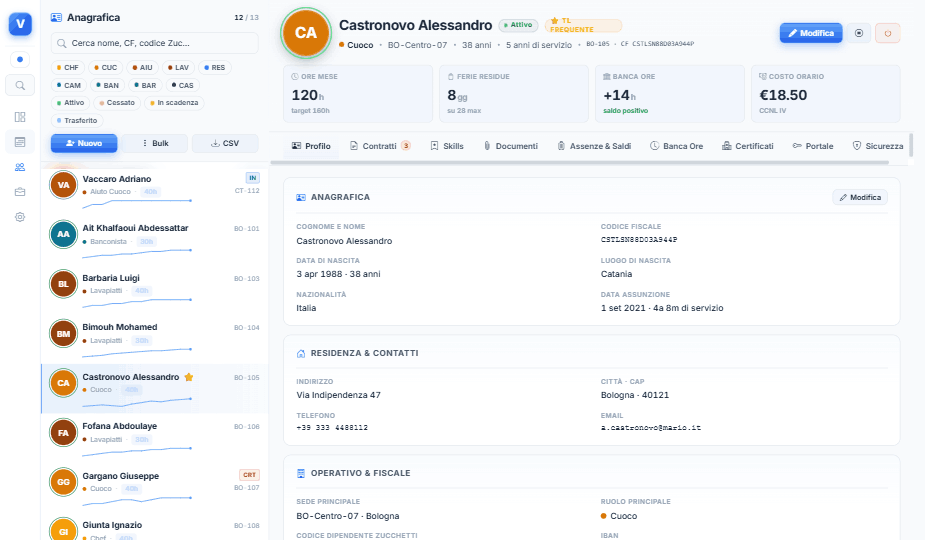Image resolution: width=925 pixels, height=540 pixels.
Task: Open the people icon in left sidebar
Action: (x=20, y=167)
